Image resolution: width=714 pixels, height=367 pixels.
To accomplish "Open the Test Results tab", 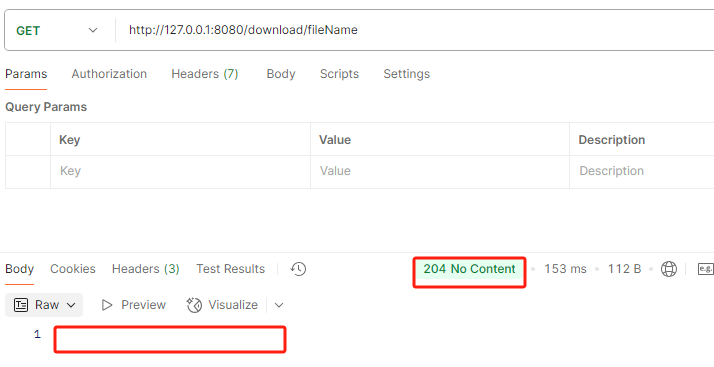I will pyautogui.click(x=230, y=269).
